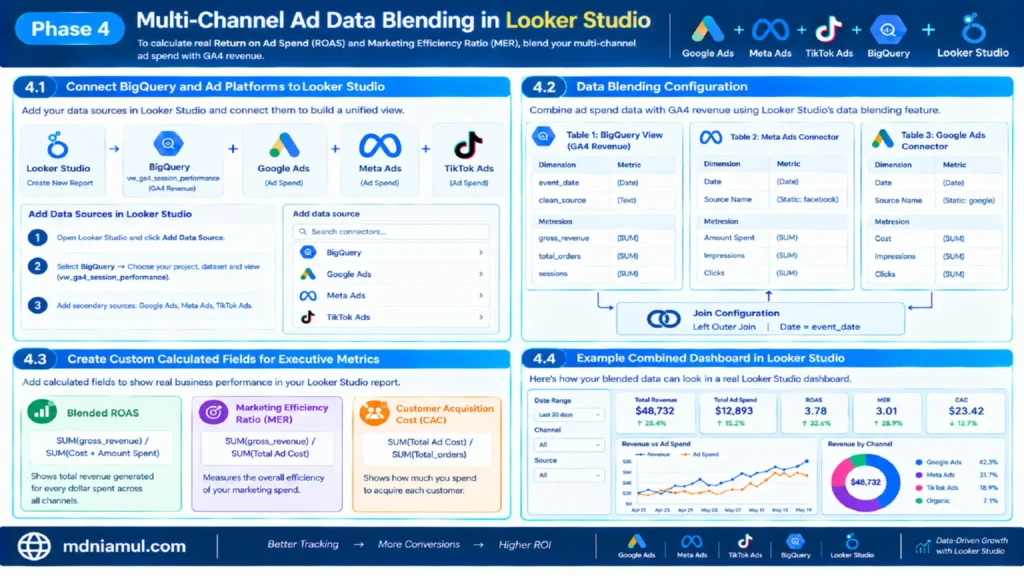Expand the Meta Ads connector row chevron

481,295
